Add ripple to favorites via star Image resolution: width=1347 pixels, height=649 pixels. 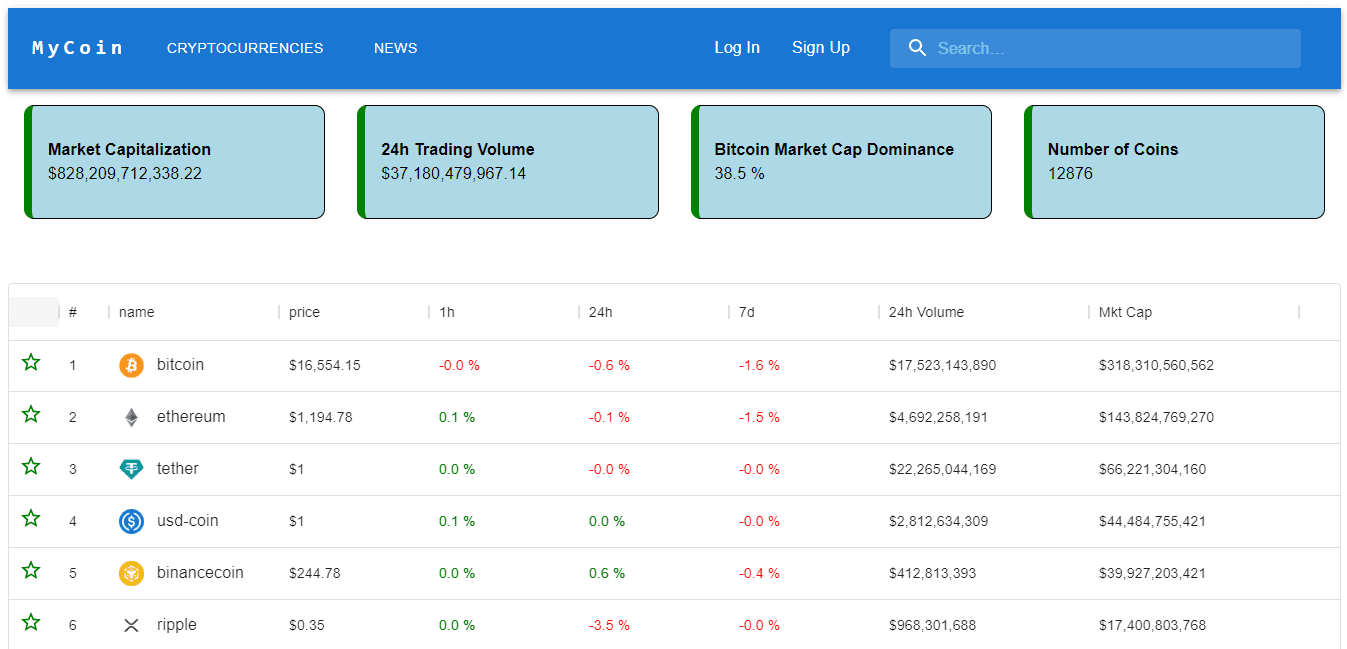[x=31, y=622]
